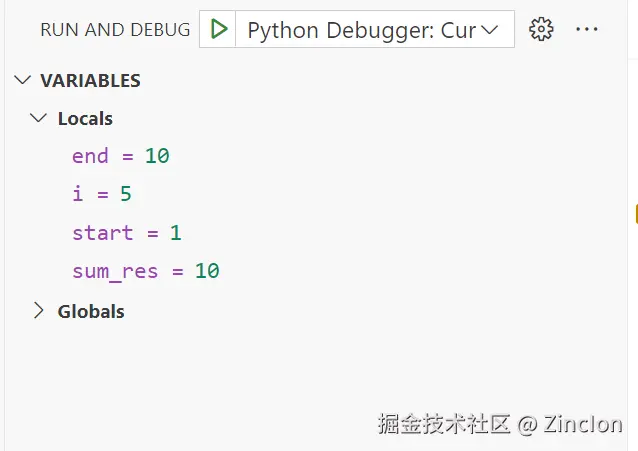
Task: Click the RUN AND DEBUG panel title
Action: [x=115, y=30]
